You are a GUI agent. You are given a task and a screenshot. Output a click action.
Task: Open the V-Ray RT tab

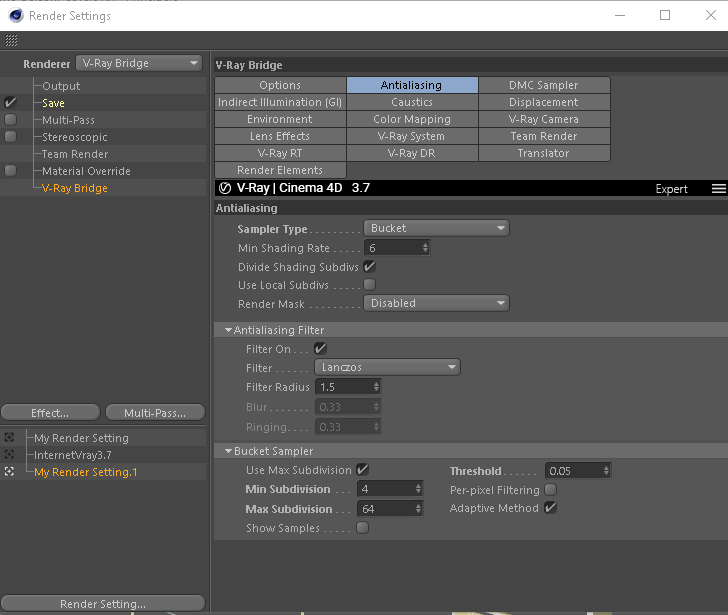(280, 153)
